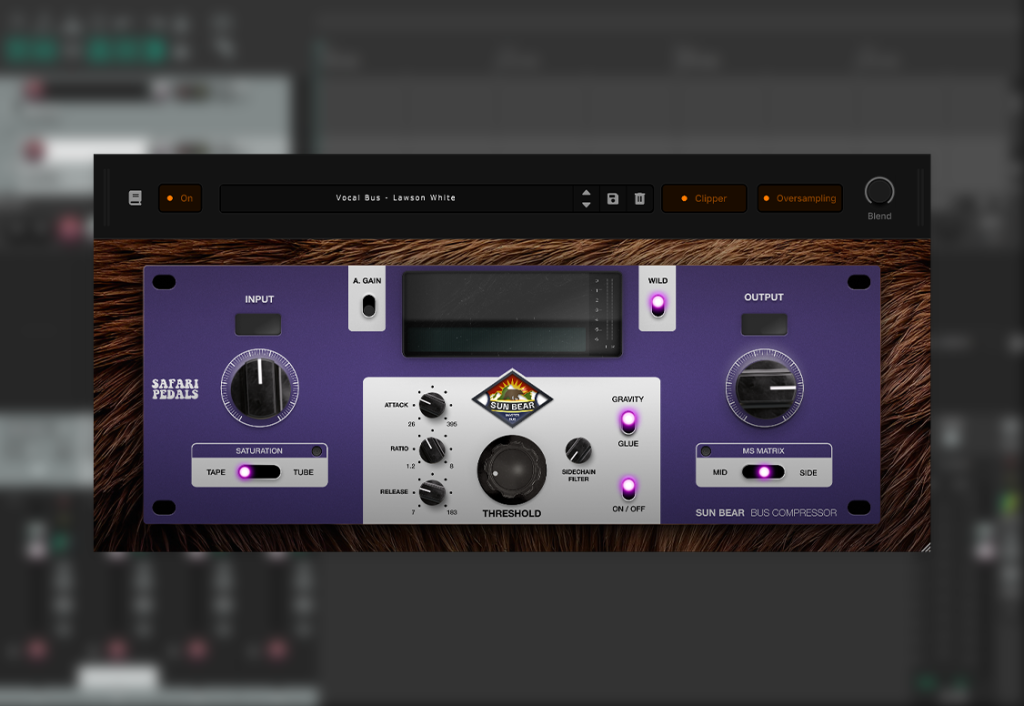
Task: Click the INPUT value display
Action: [258, 324]
